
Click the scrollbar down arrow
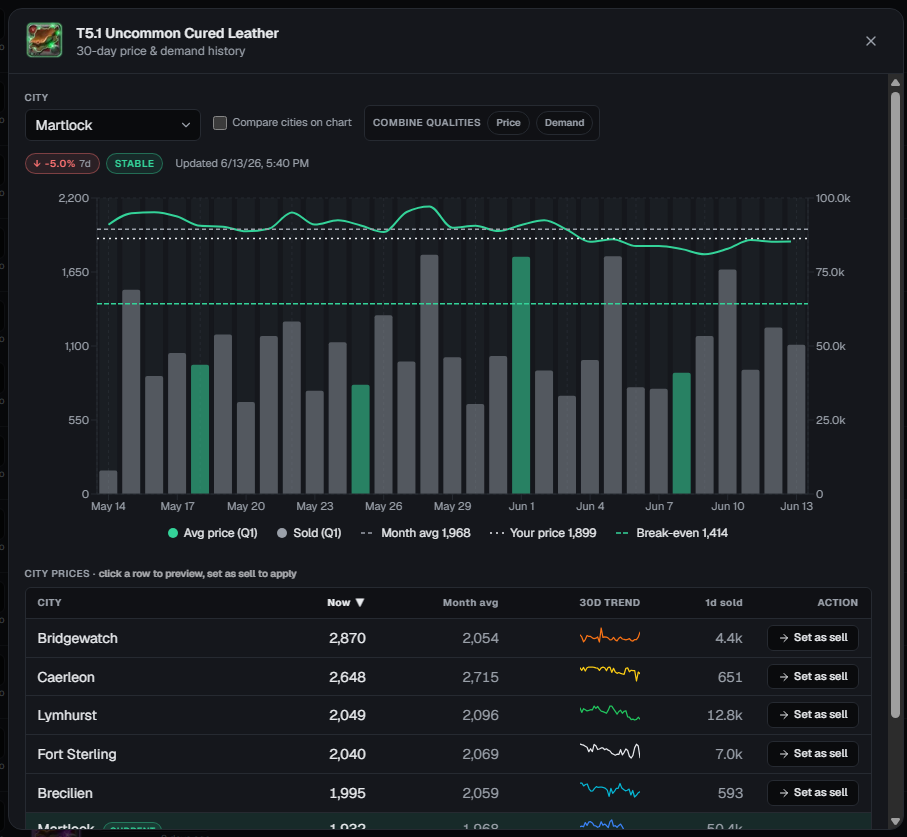click(x=895, y=821)
